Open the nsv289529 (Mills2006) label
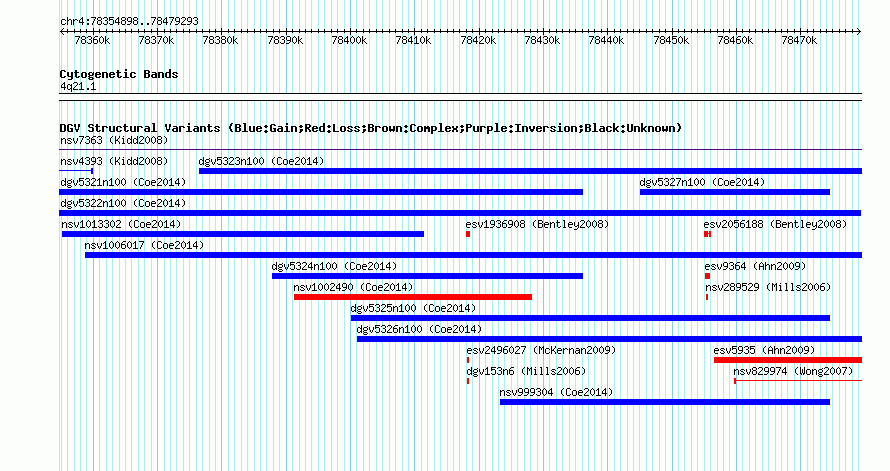The height and width of the screenshot is (471, 890). [x=768, y=287]
